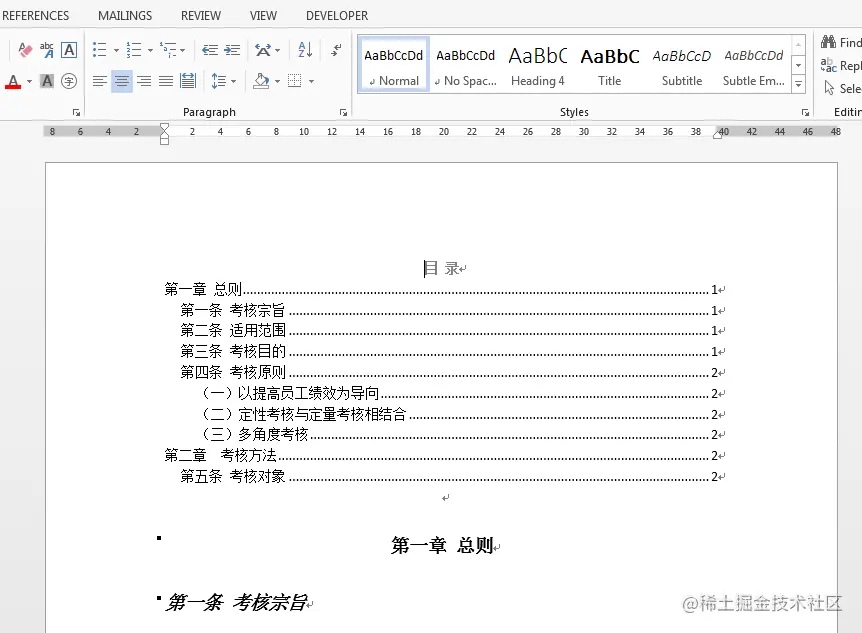The width and height of the screenshot is (862, 633).
Task: Open the DEVELOPER ribbon tab
Action: coord(336,15)
